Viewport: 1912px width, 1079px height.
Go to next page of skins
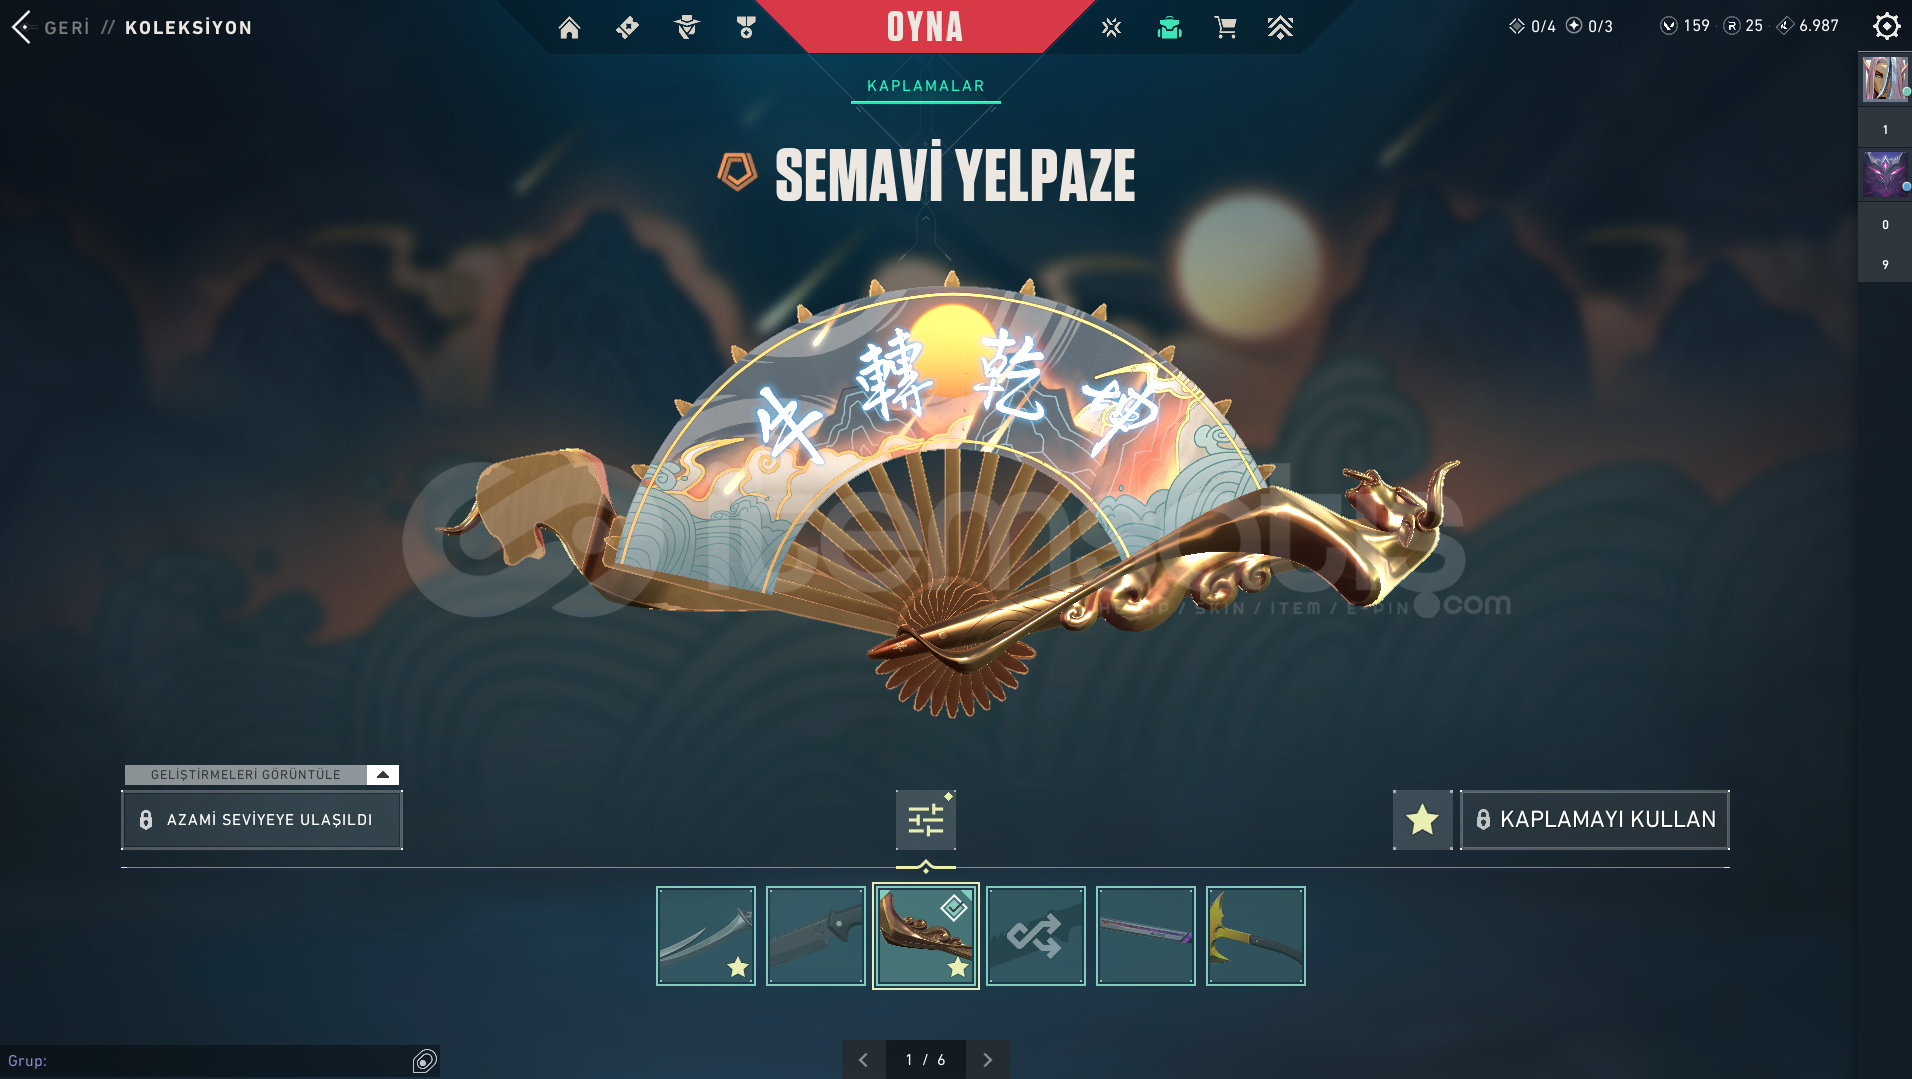(x=987, y=1059)
